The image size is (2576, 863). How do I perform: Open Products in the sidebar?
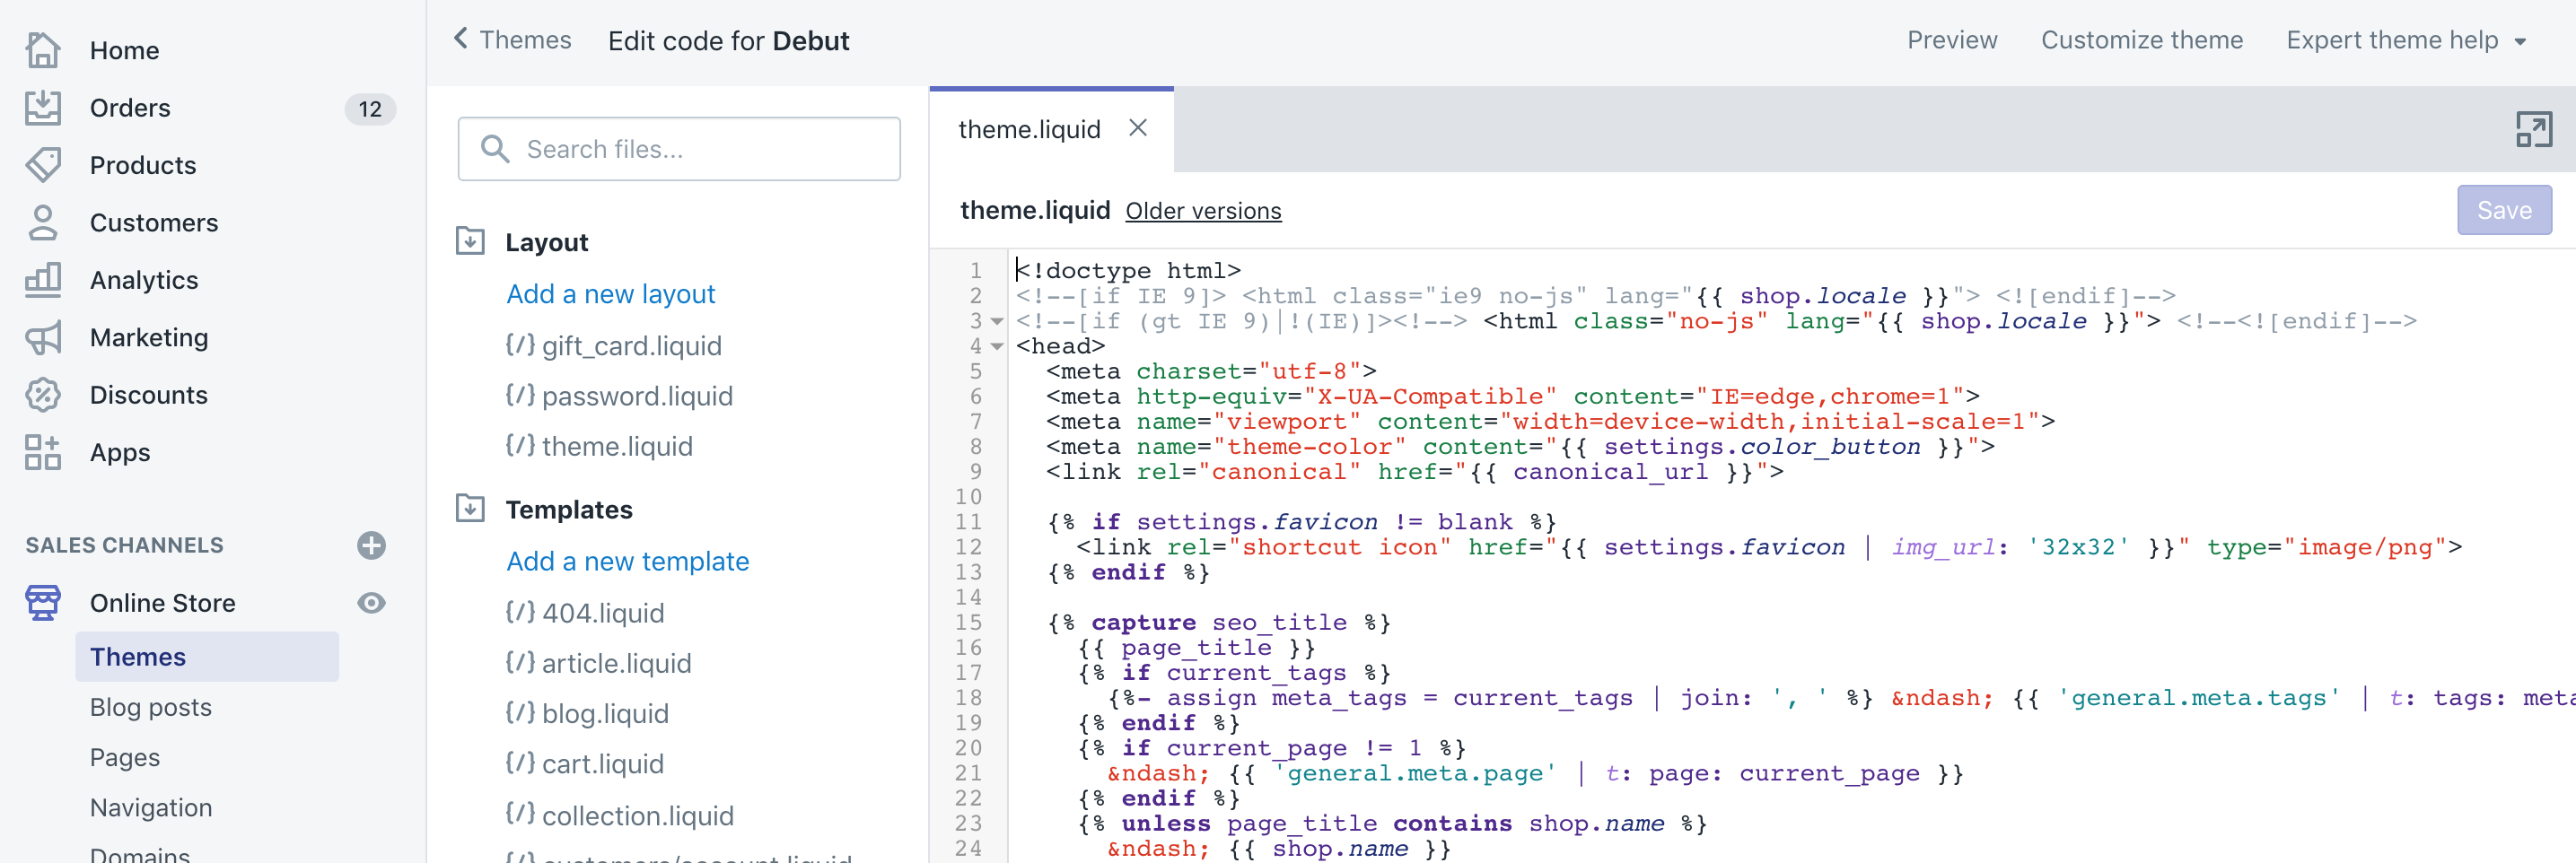143,165
